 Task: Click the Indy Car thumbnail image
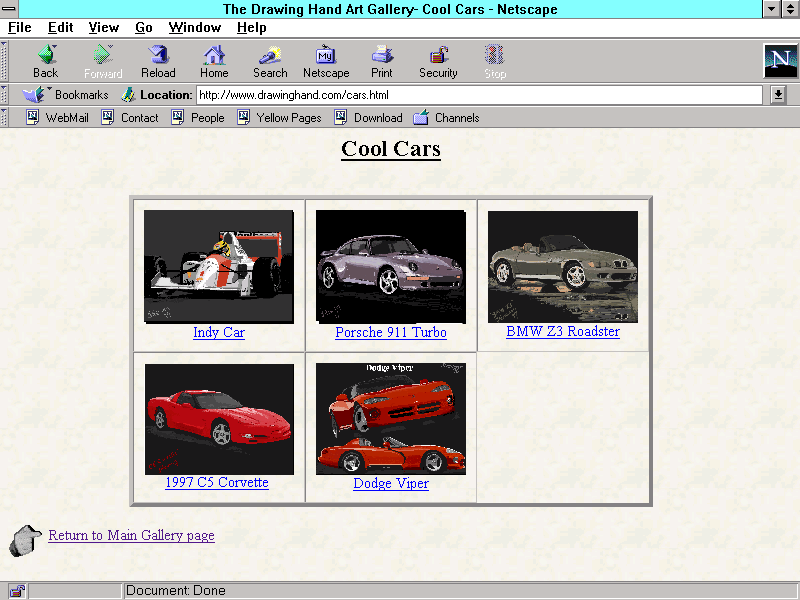[x=219, y=267]
